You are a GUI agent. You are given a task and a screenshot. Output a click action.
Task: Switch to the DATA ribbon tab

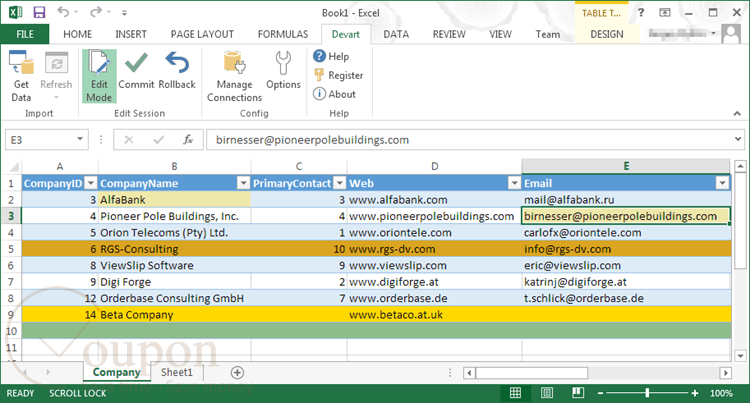tap(396, 34)
